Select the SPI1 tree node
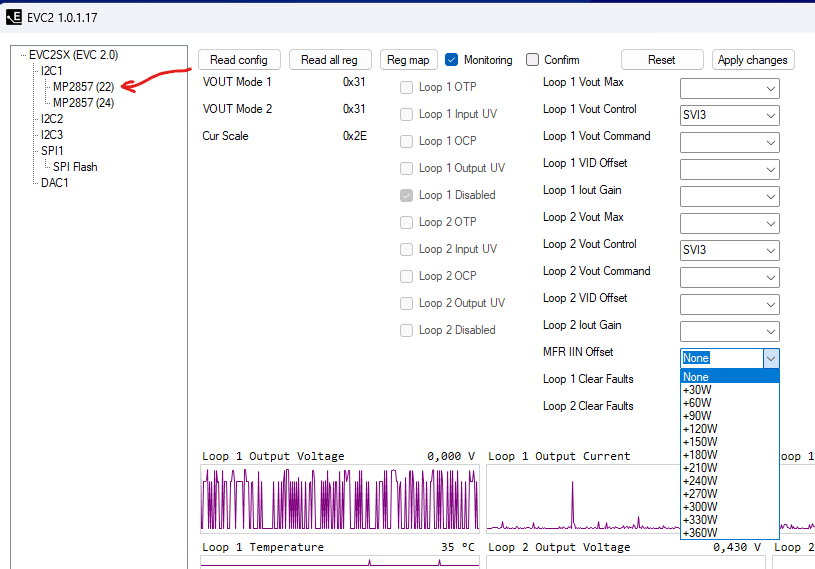This screenshot has width=815, height=569. 52,151
